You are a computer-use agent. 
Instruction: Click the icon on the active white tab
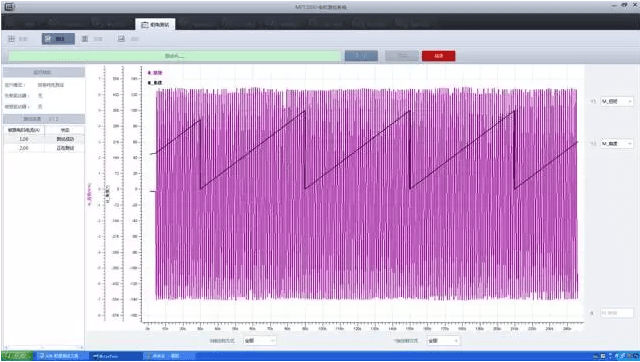coord(144,25)
